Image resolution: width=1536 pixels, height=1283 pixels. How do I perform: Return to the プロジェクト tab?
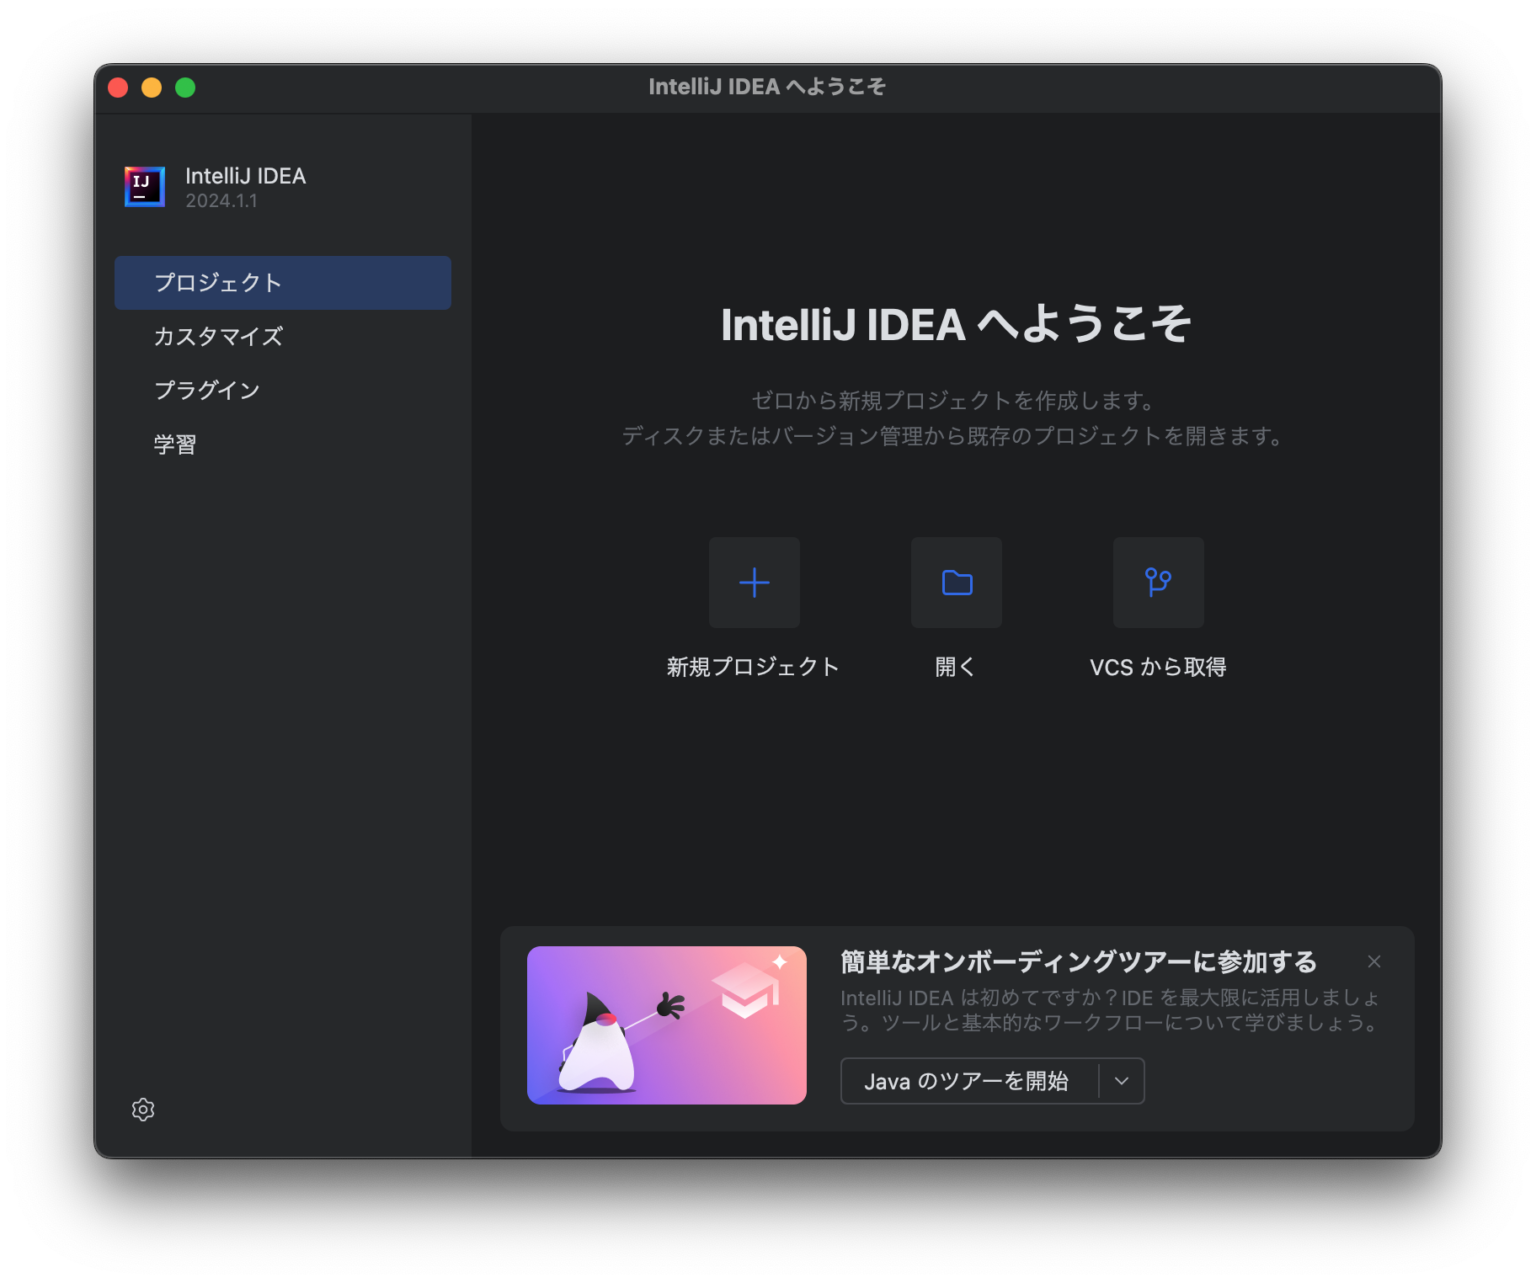pos(218,282)
